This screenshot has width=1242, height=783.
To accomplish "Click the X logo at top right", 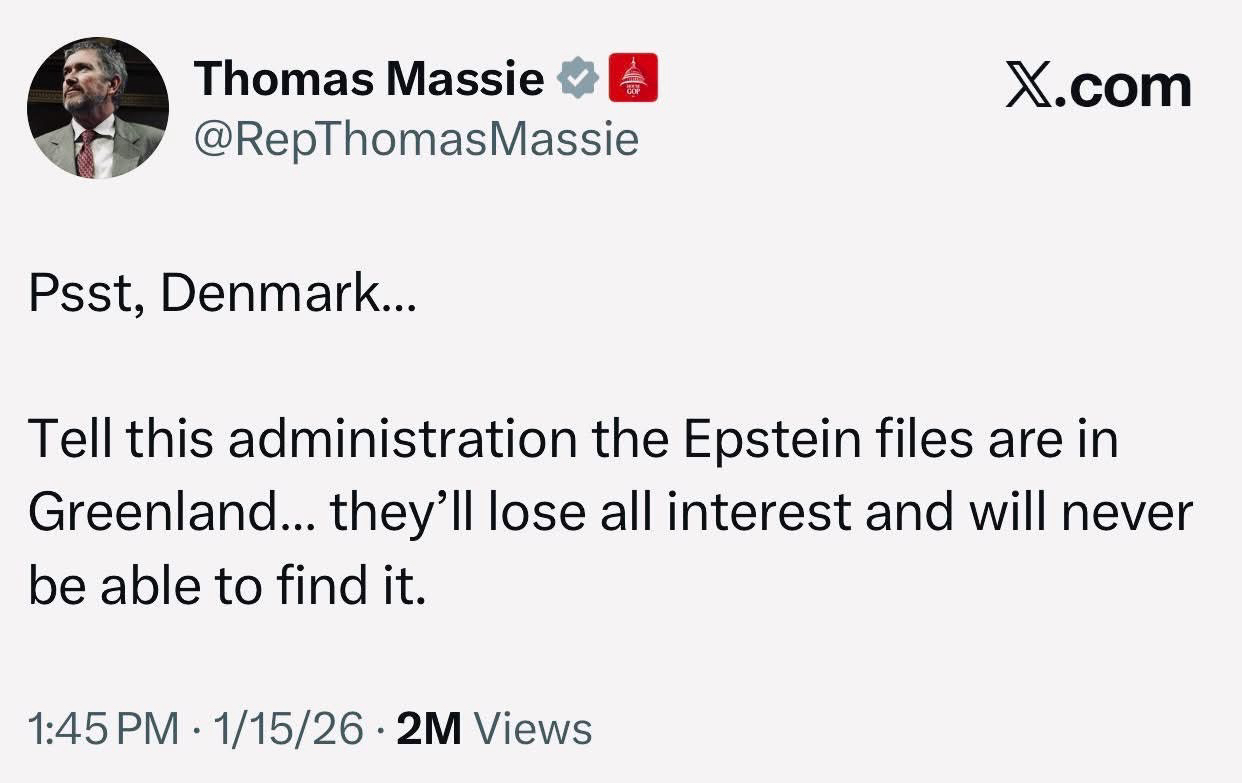I will tap(1032, 88).
